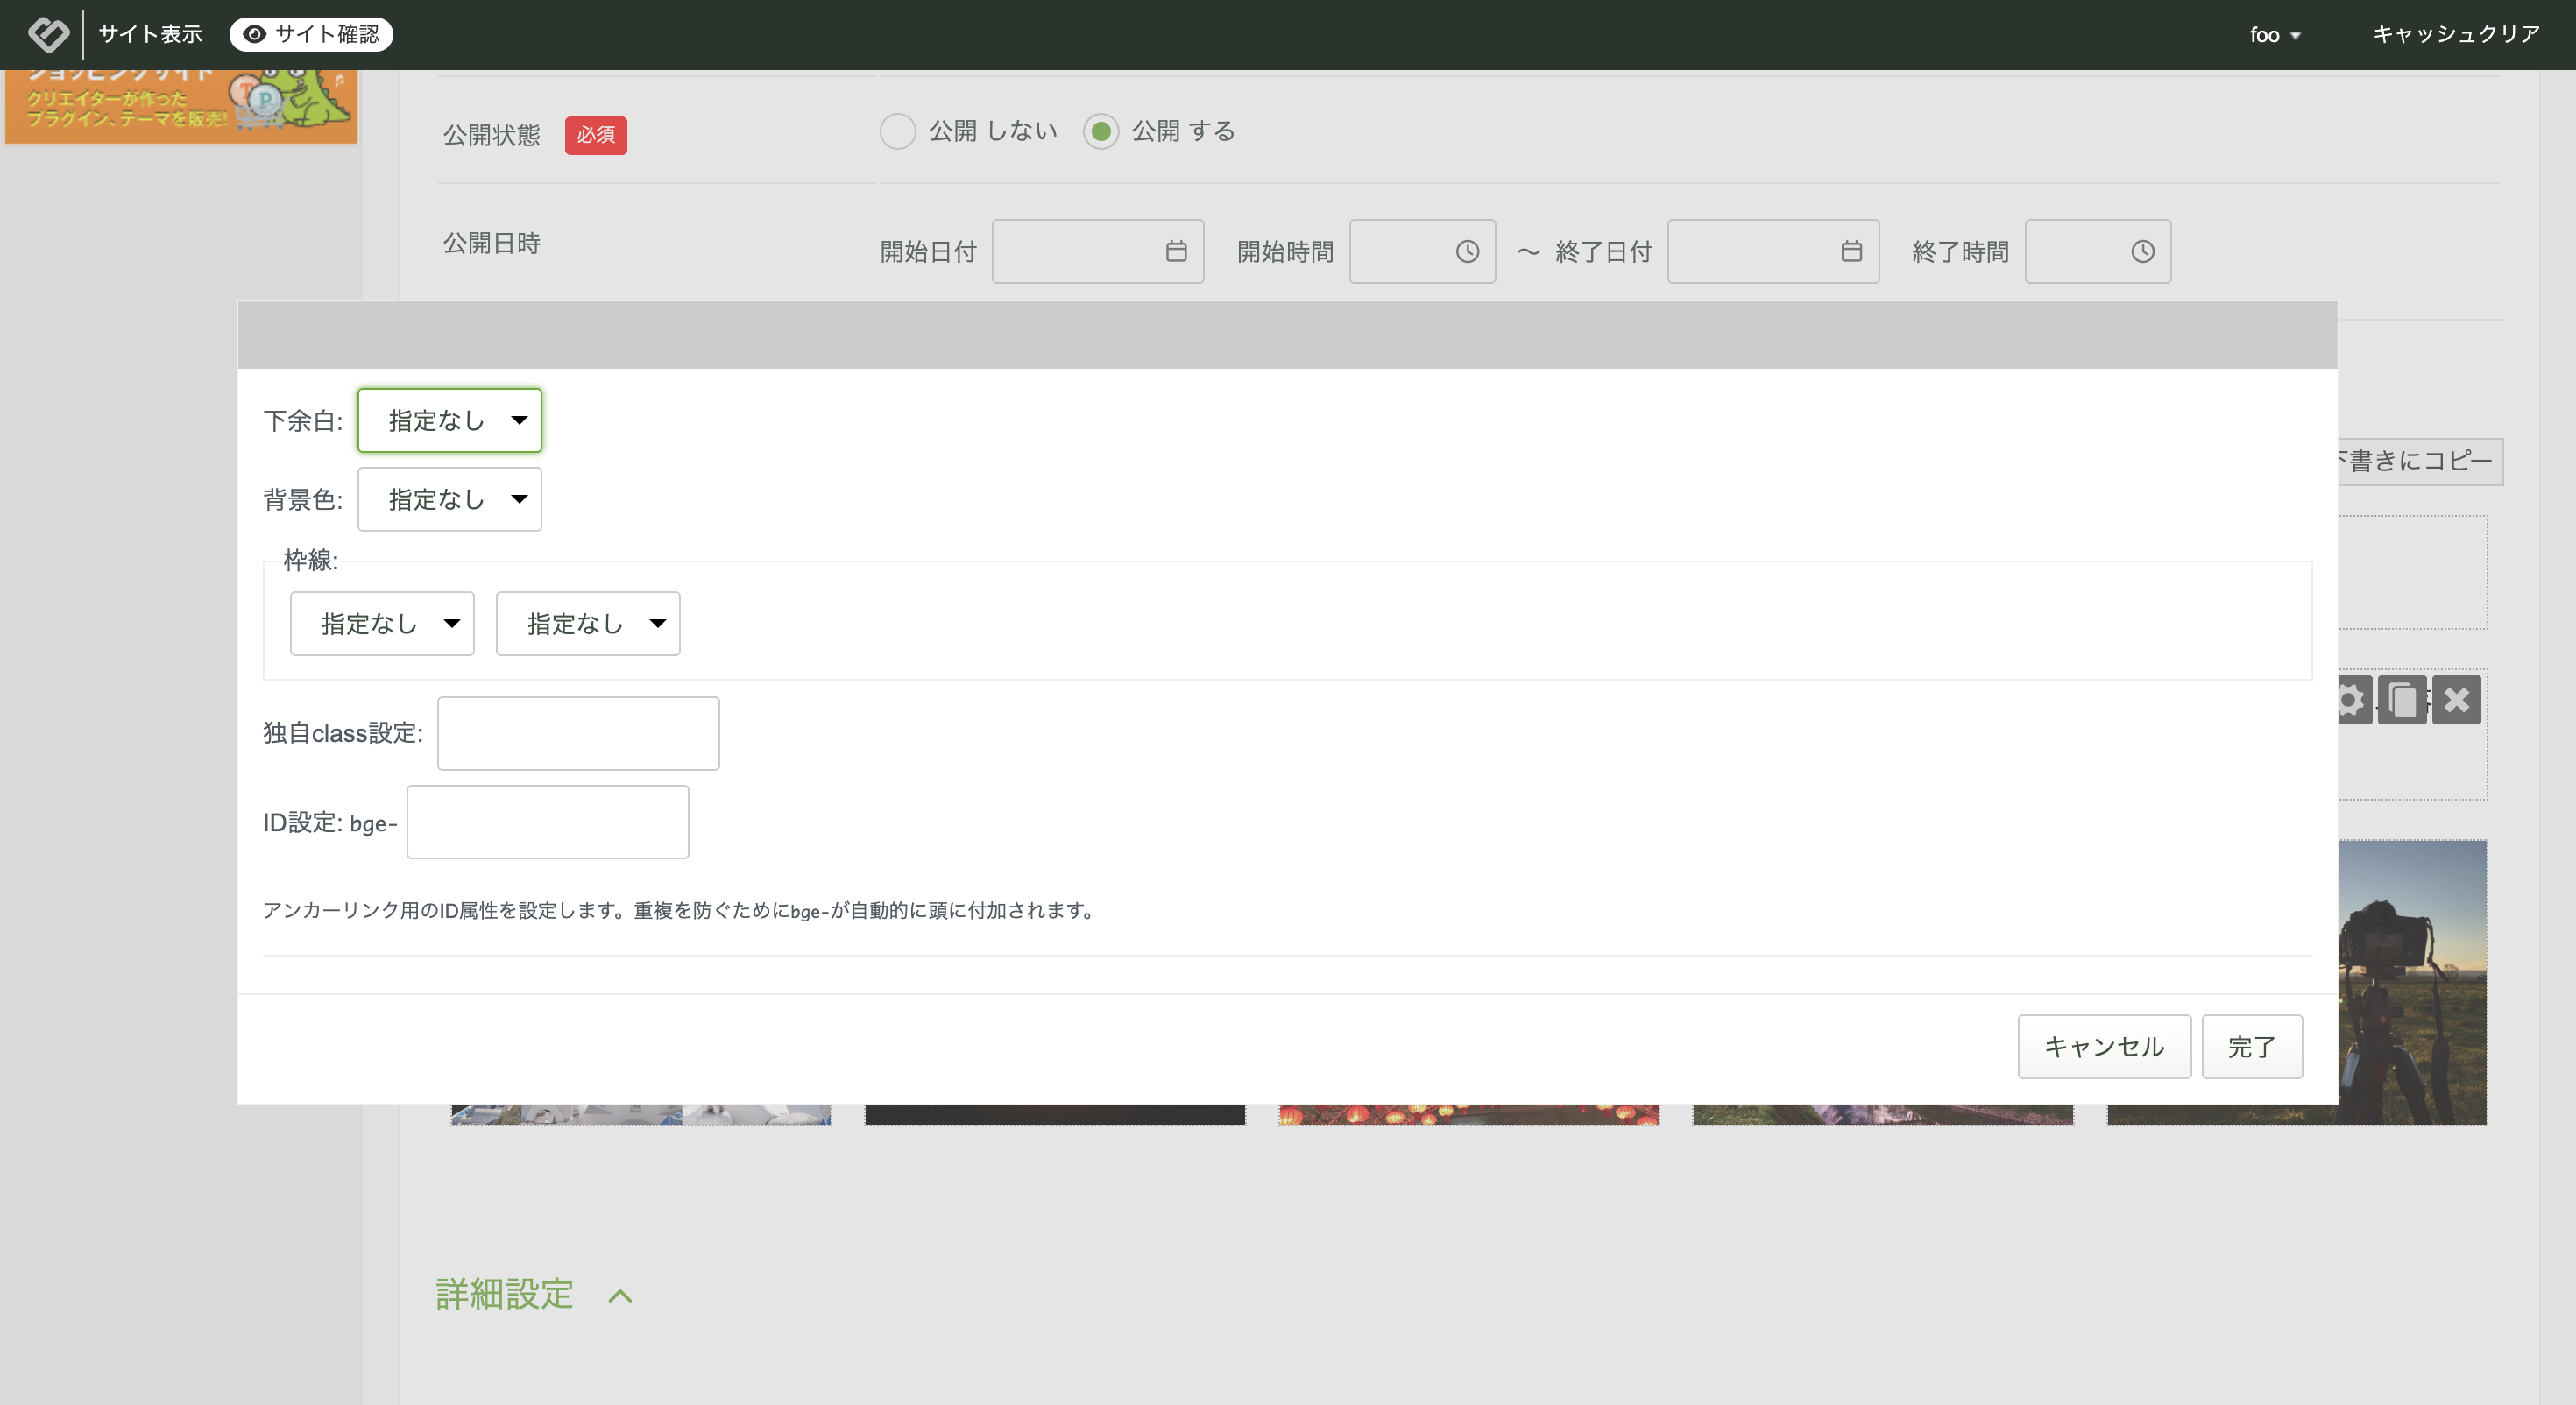This screenshot has height=1405, width=2576.
Task: Click the キャンセル button
Action: 2104,1047
